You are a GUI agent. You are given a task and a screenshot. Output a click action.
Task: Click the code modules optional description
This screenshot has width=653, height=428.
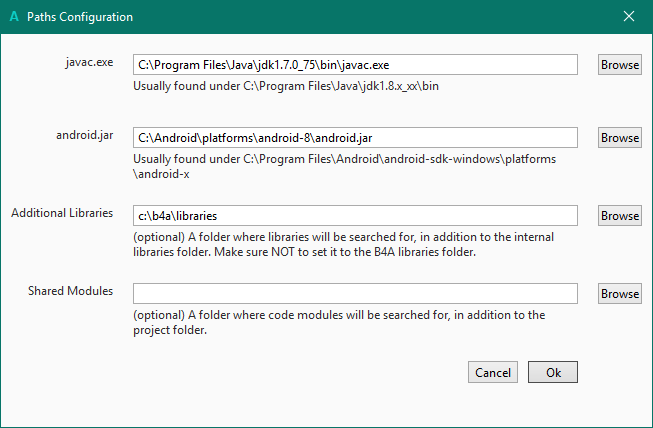[339, 322]
